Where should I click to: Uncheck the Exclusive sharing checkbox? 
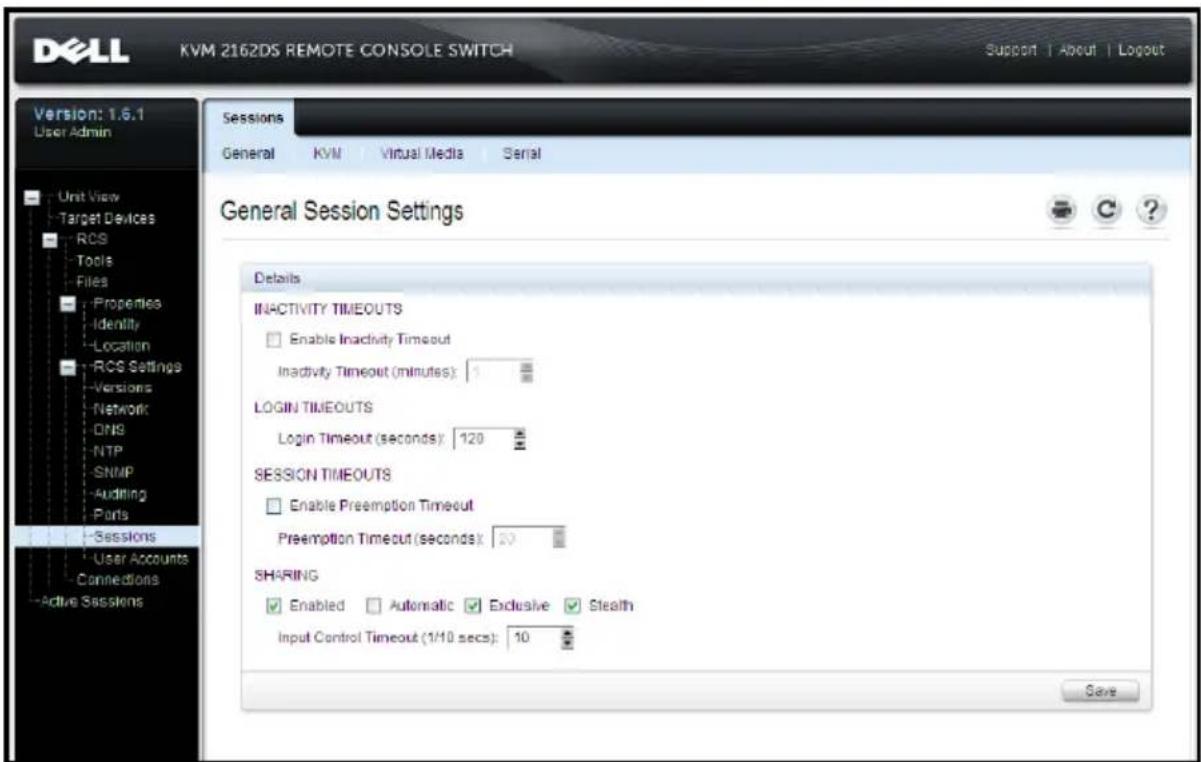pyautogui.click(x=475, y=605)
